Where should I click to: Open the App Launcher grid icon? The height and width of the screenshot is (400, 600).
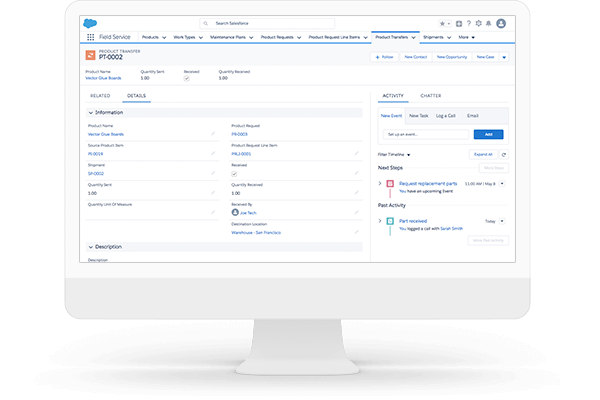92,36
